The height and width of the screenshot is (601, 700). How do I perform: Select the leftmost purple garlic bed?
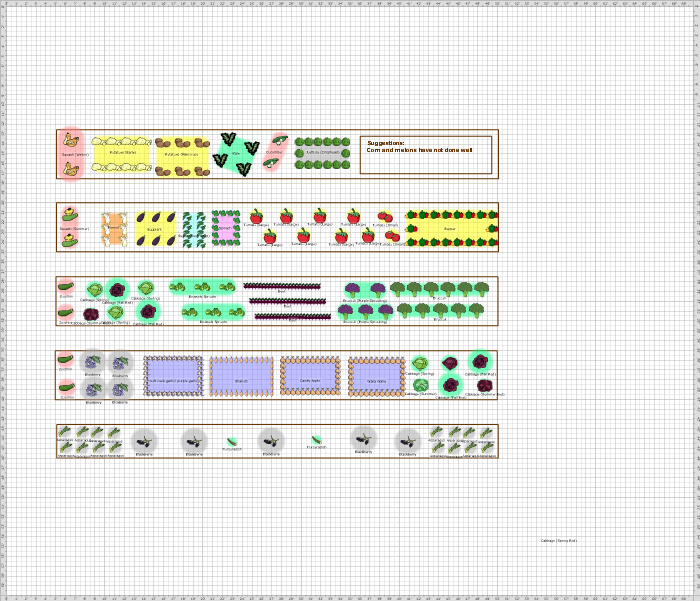tap(173, 375)
